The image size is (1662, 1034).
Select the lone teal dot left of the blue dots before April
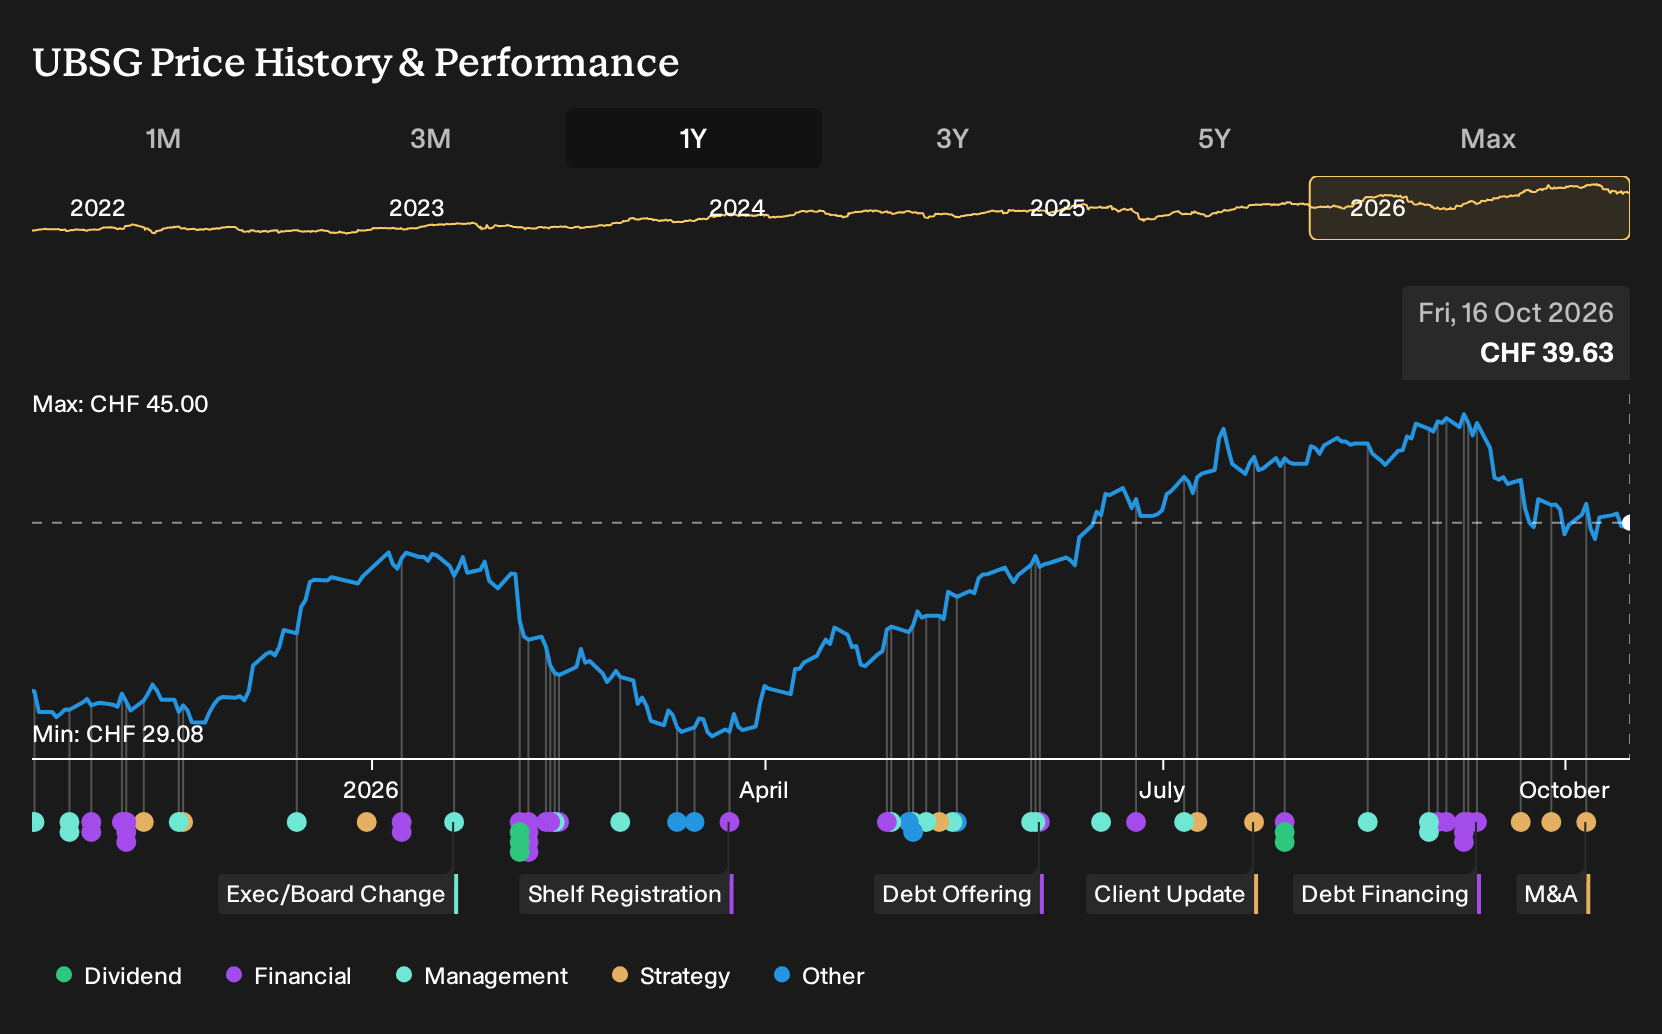(x=620, y=822)
